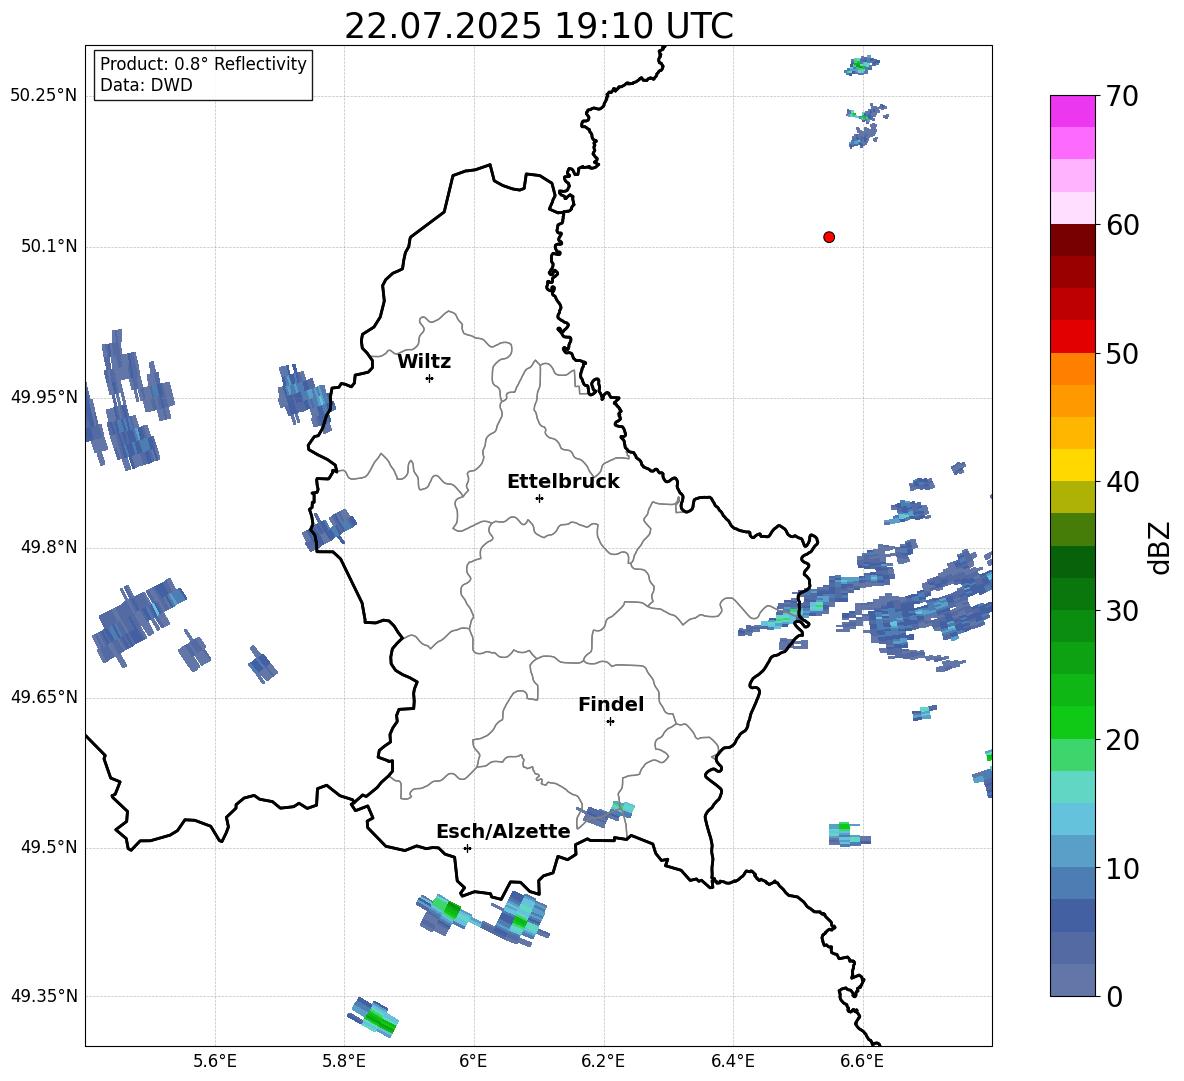This screenshot has height=1081, width=1184.
Task: Click the 49.5°N latitude label
Action: coord(49,847)
